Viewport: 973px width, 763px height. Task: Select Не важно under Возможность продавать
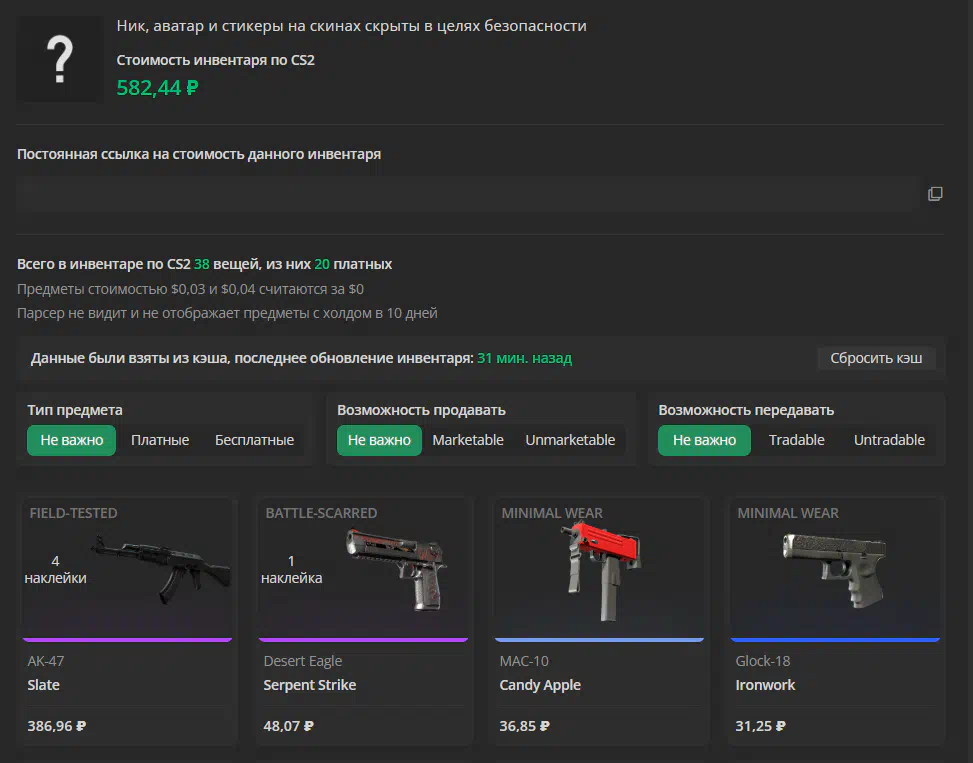coord(379,440)
